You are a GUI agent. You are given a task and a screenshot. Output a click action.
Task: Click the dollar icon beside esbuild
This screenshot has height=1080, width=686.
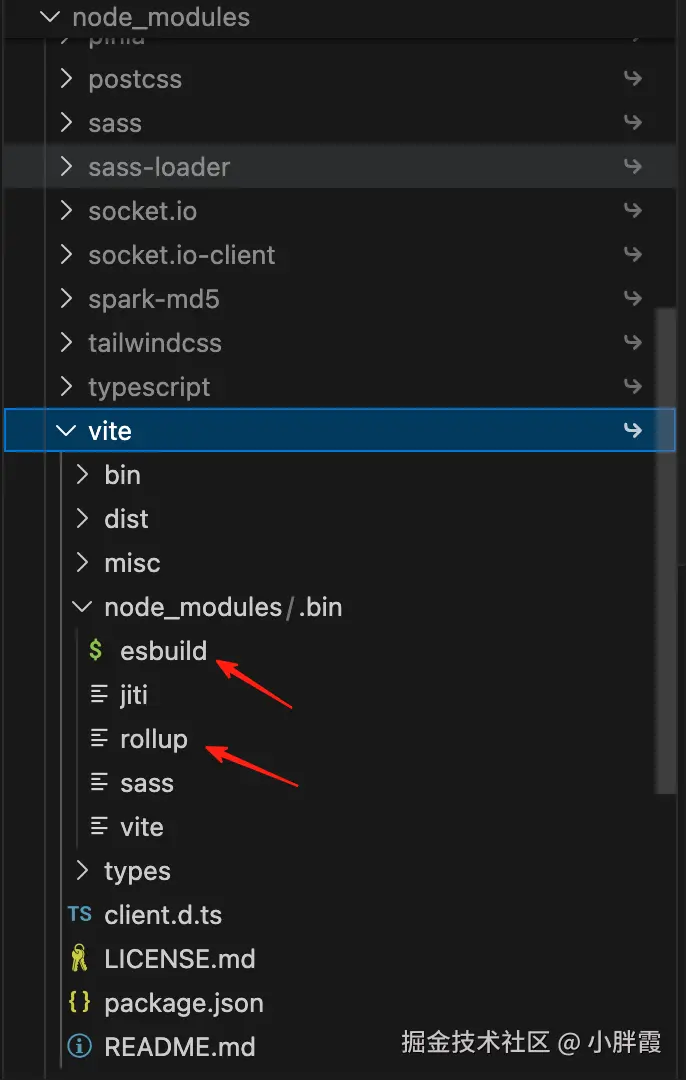96,651
